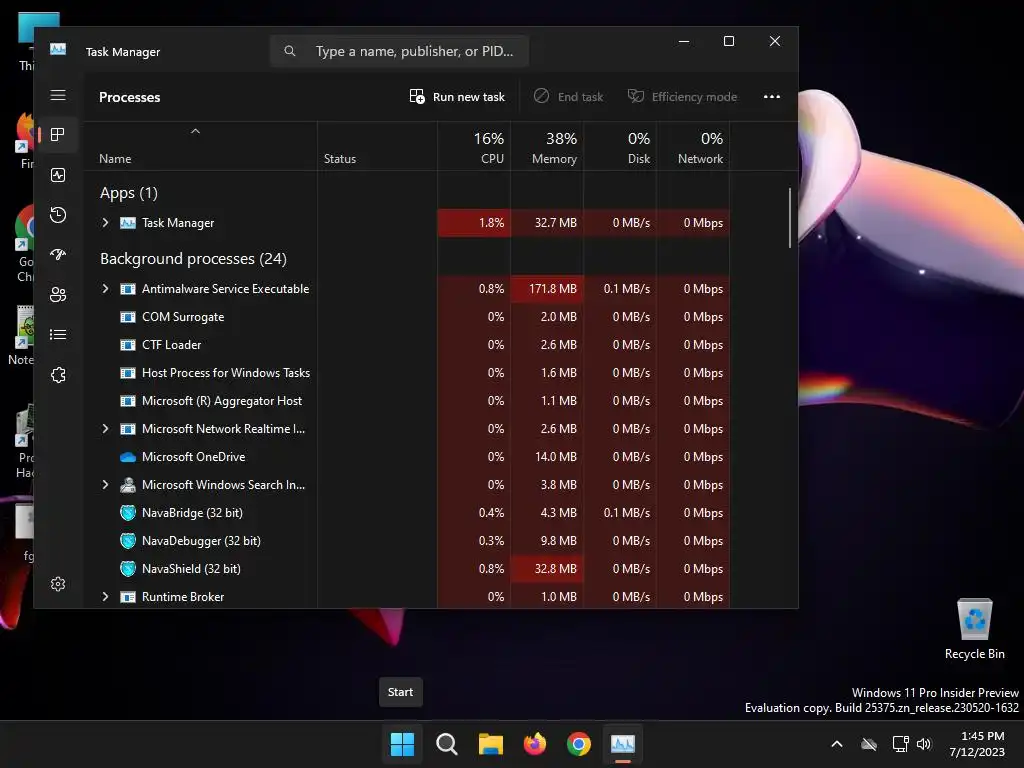
Task: Open the Startup apps icon in sidebar
Action: (x=58, y=255)
